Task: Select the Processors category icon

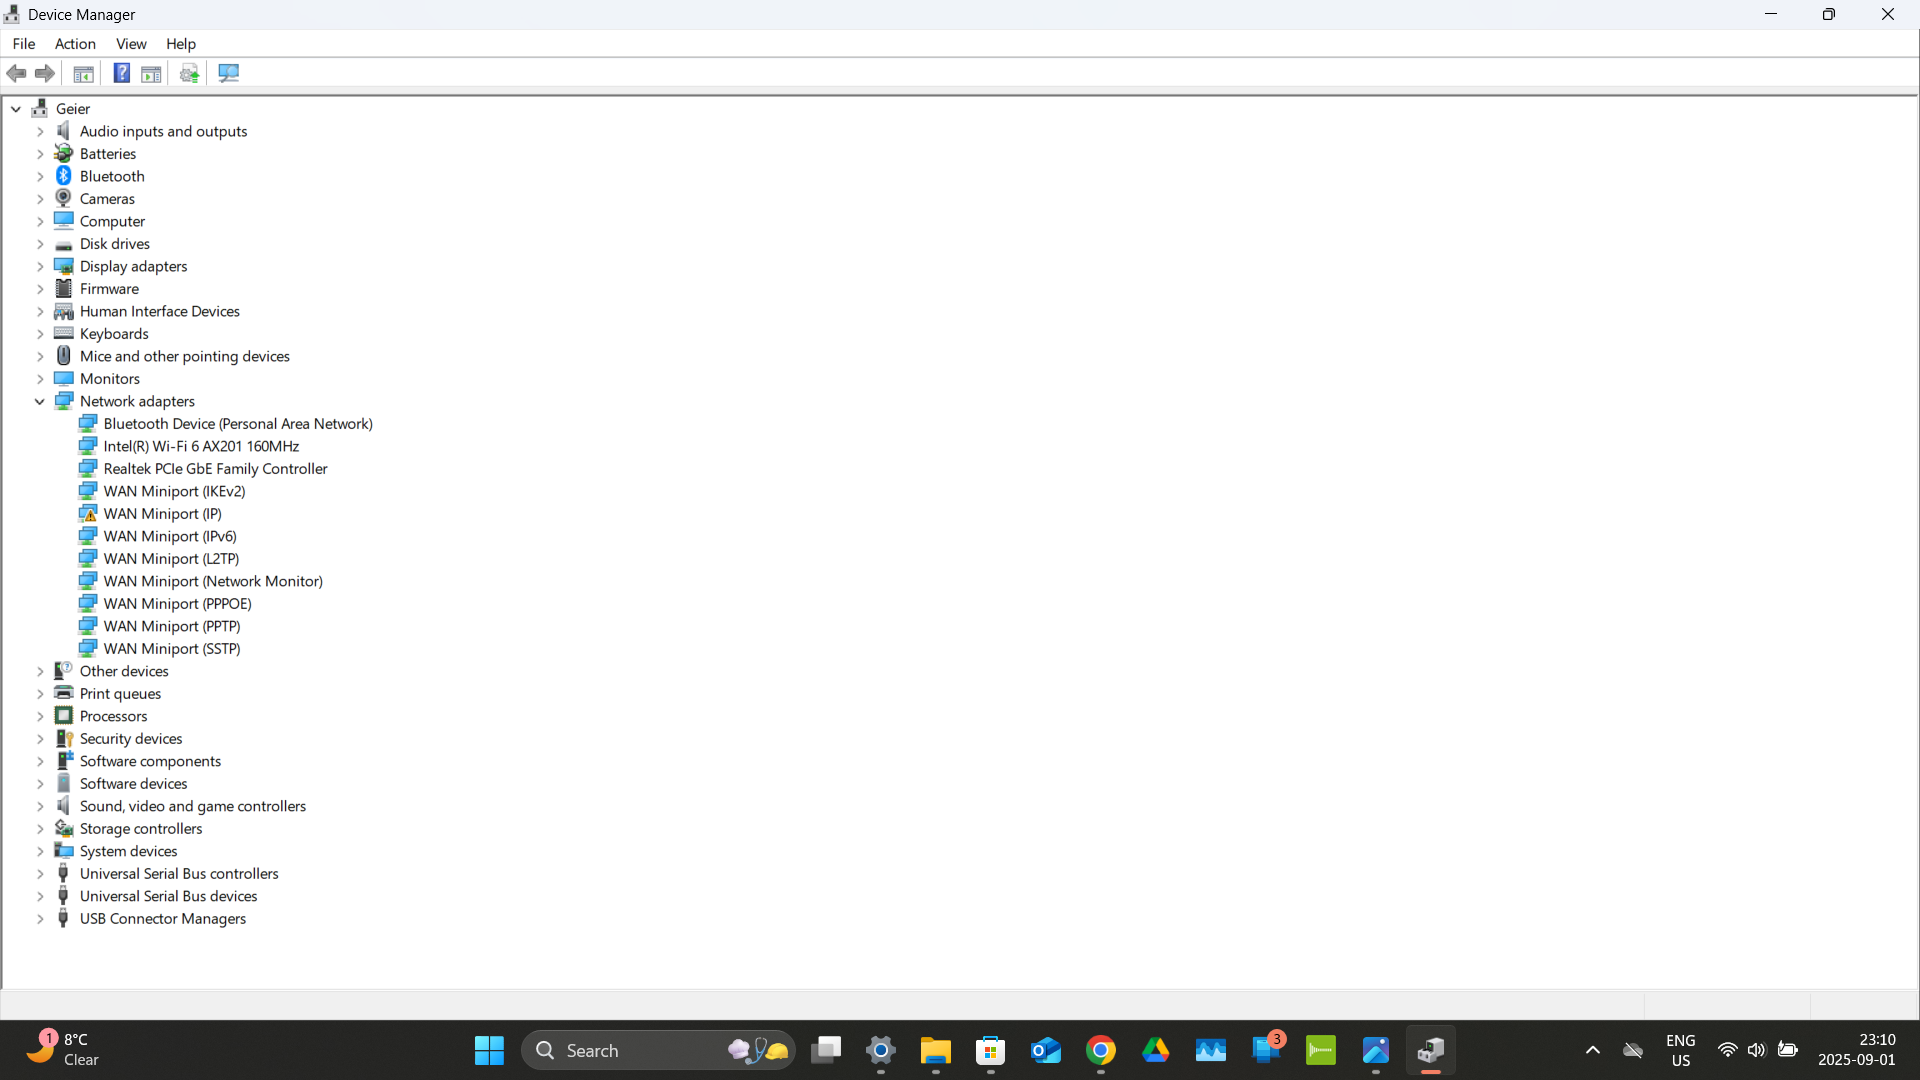Action: click(x=64, y=716)
